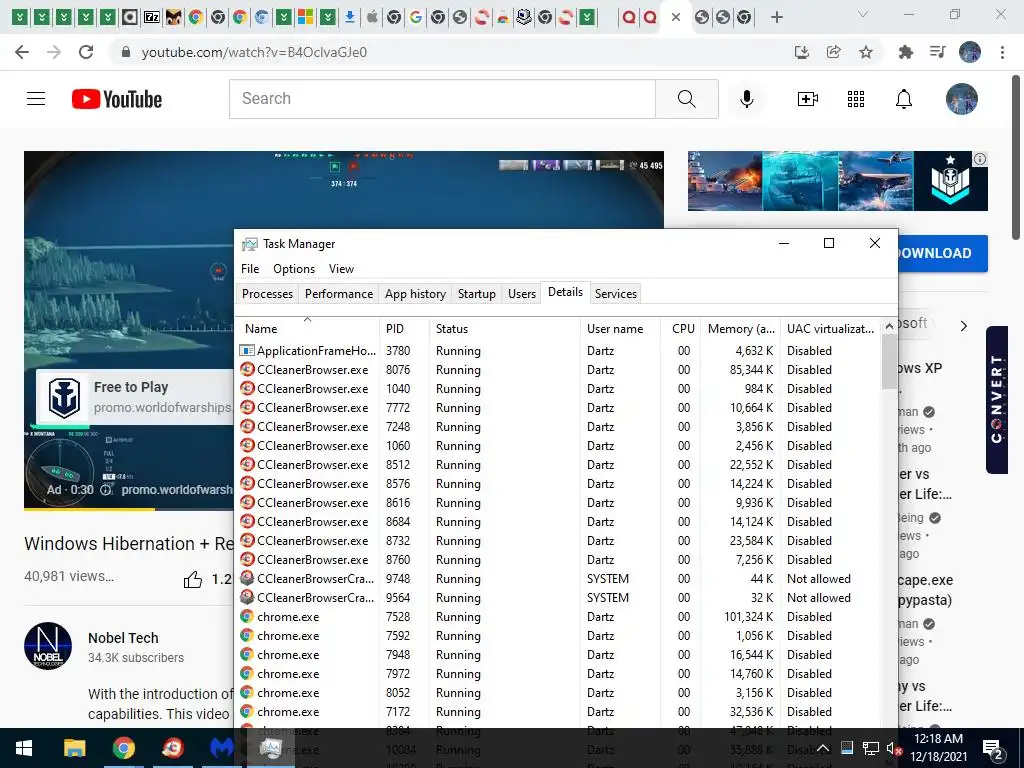
Task: Click the YouTube logo
Action: pyautogui.click(x=117, y=99)
